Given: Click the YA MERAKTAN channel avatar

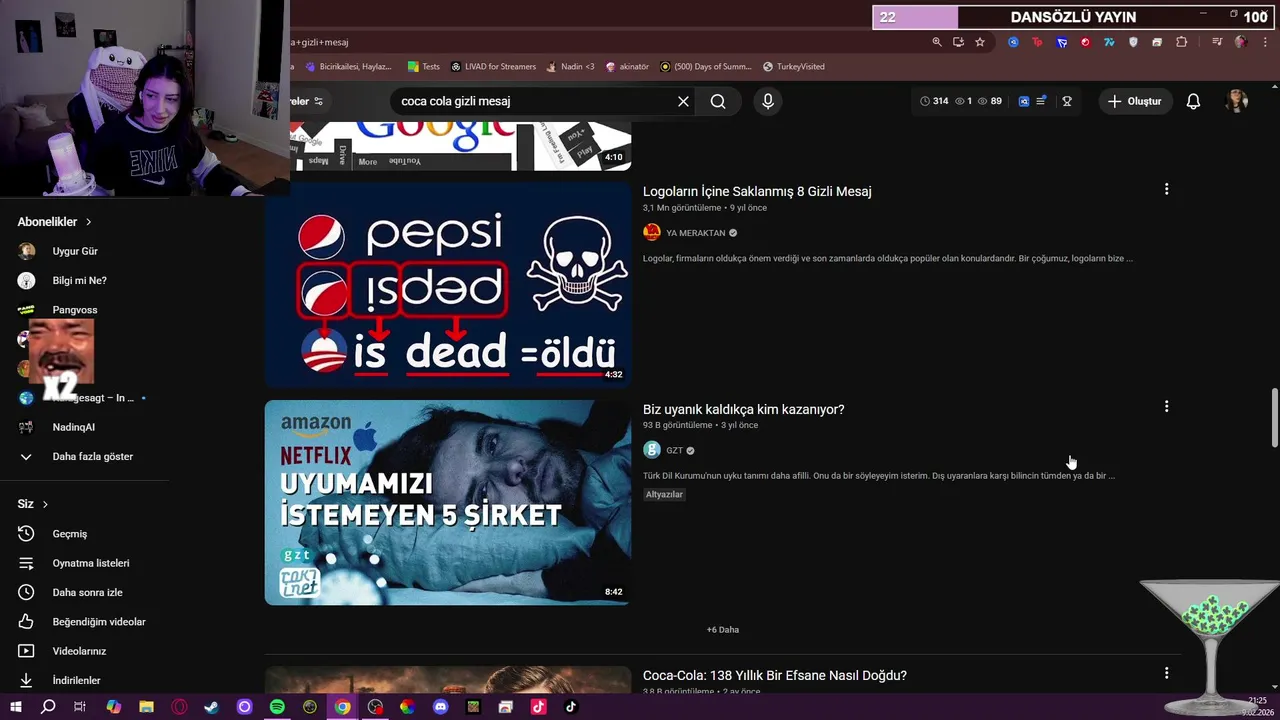Looking at the screenshot, I should pyautogui.click(x=652, y=232).
